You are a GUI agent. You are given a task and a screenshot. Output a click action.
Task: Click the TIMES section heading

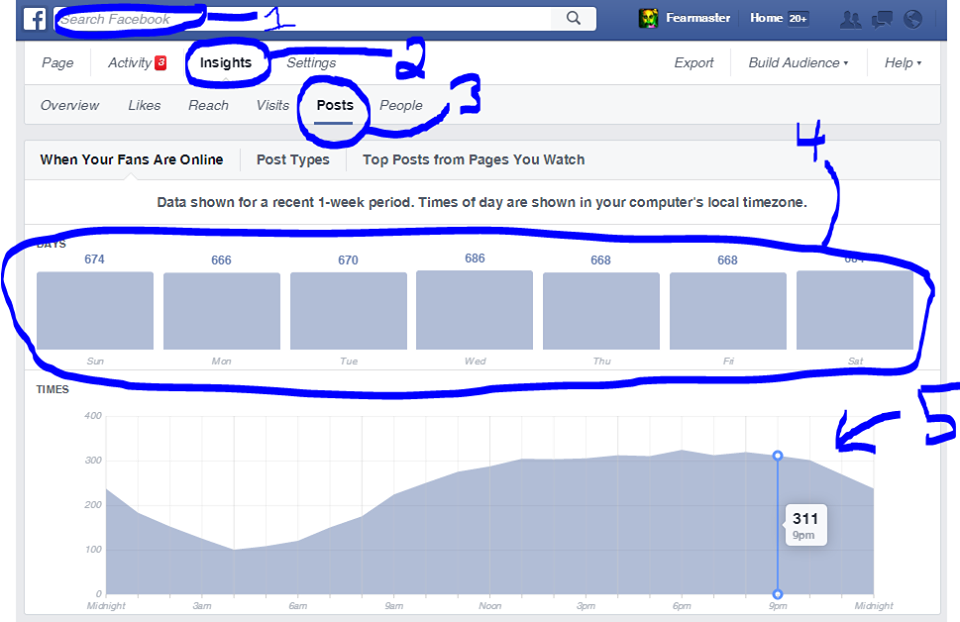click(x=53, y=389)
